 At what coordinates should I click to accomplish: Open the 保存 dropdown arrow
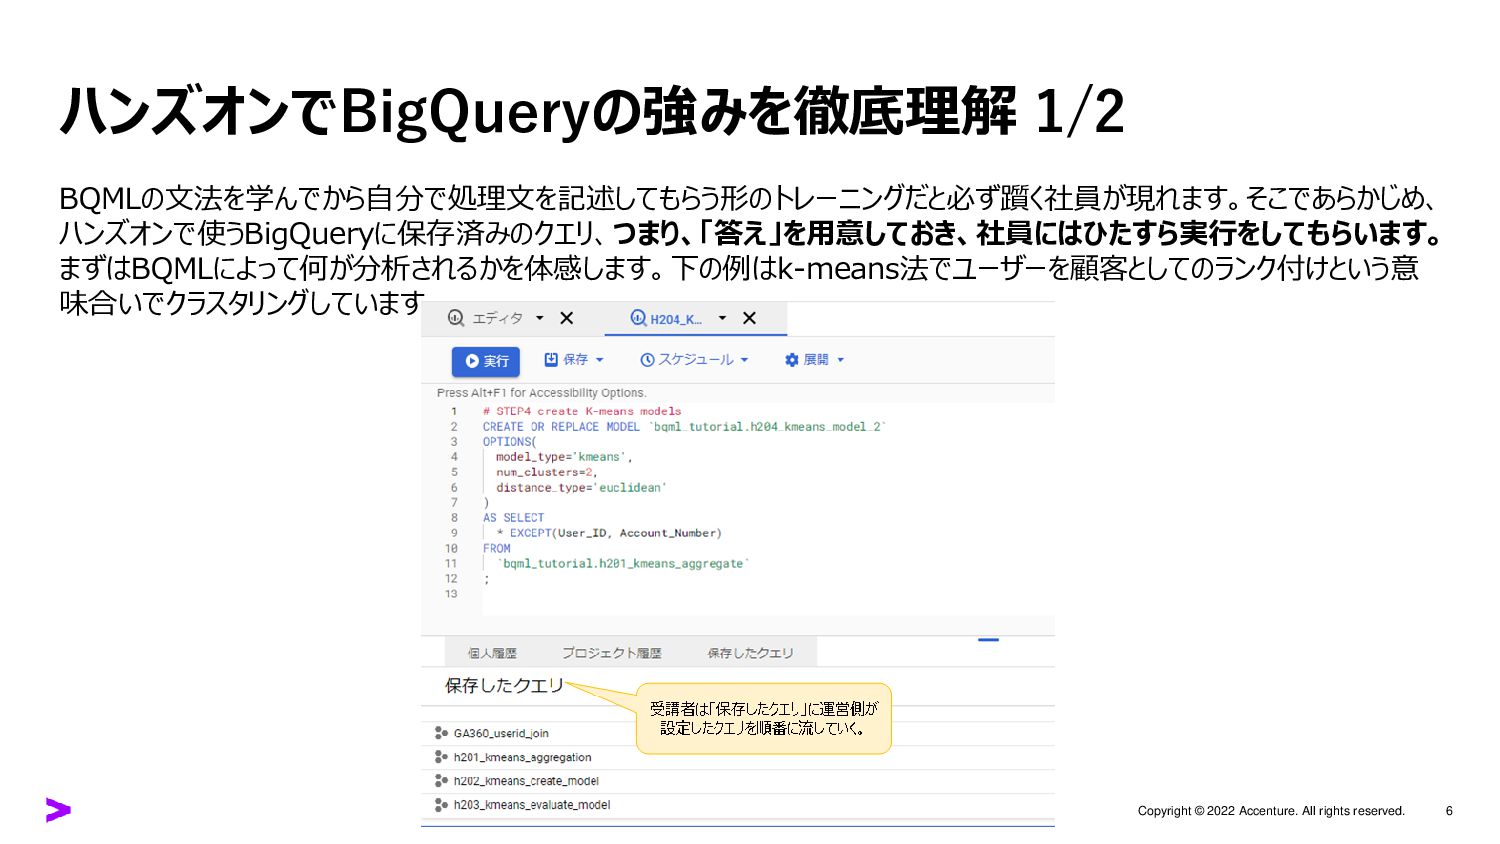(x=600, y=360)
